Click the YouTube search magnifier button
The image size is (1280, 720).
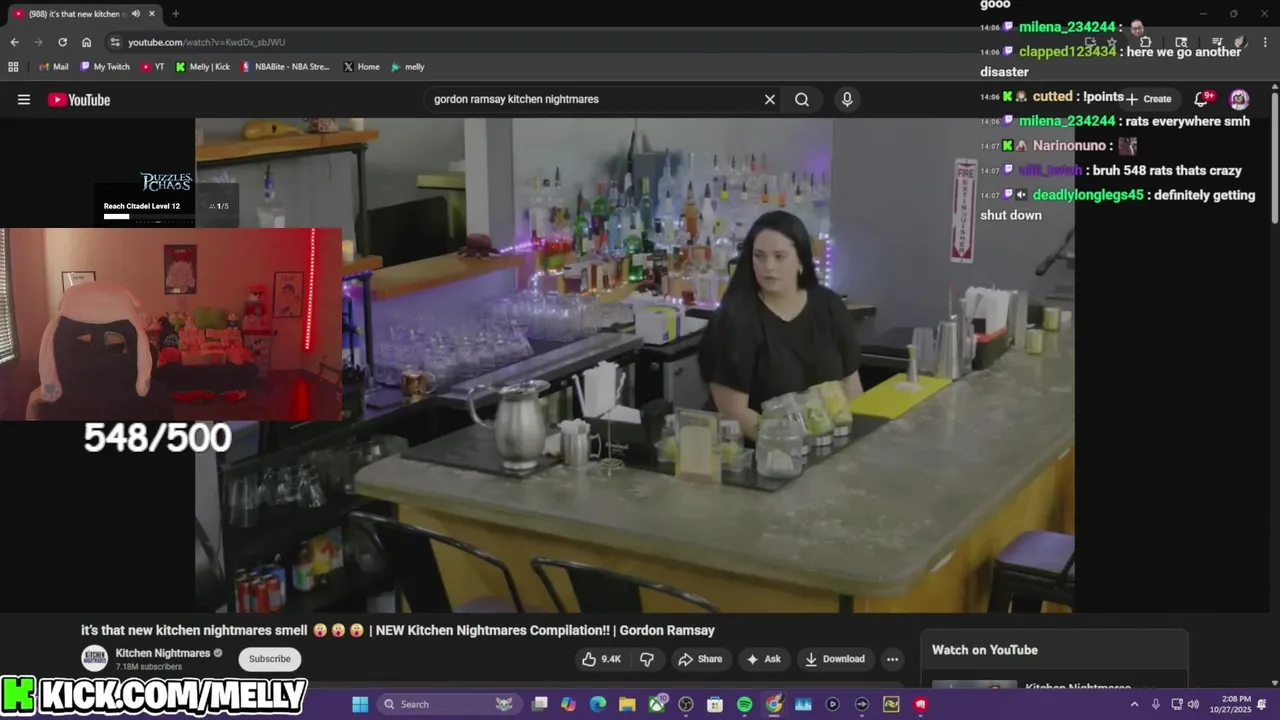point(802,99)
